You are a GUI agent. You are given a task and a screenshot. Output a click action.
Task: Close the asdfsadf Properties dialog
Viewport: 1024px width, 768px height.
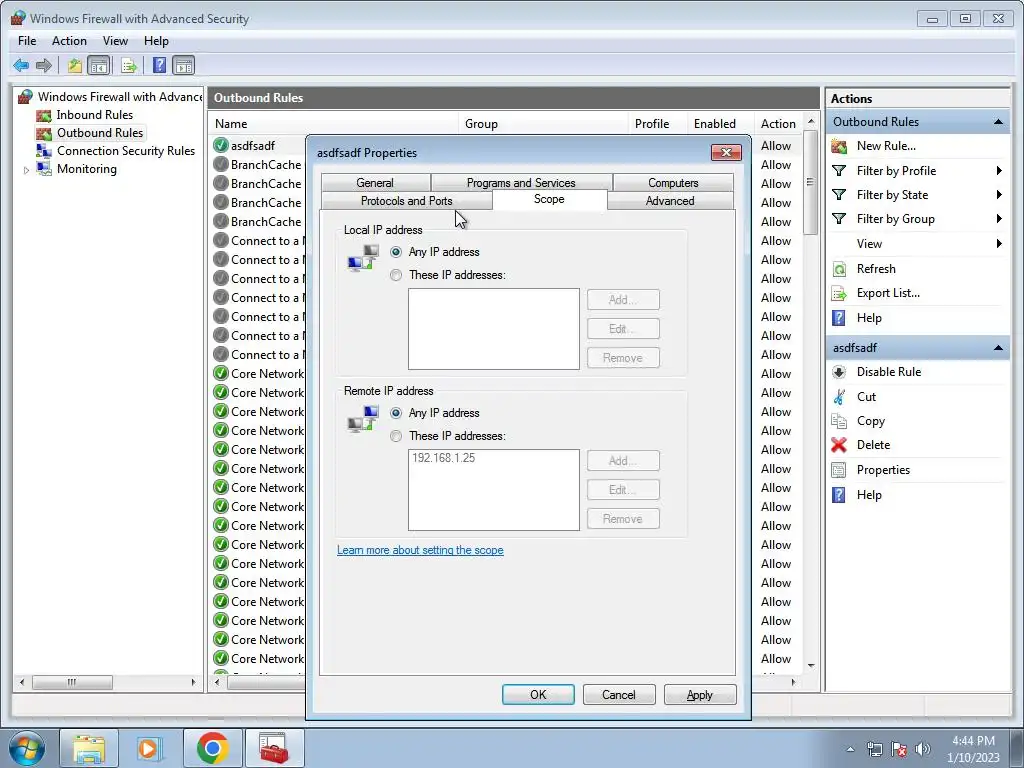tap(726, 152)
